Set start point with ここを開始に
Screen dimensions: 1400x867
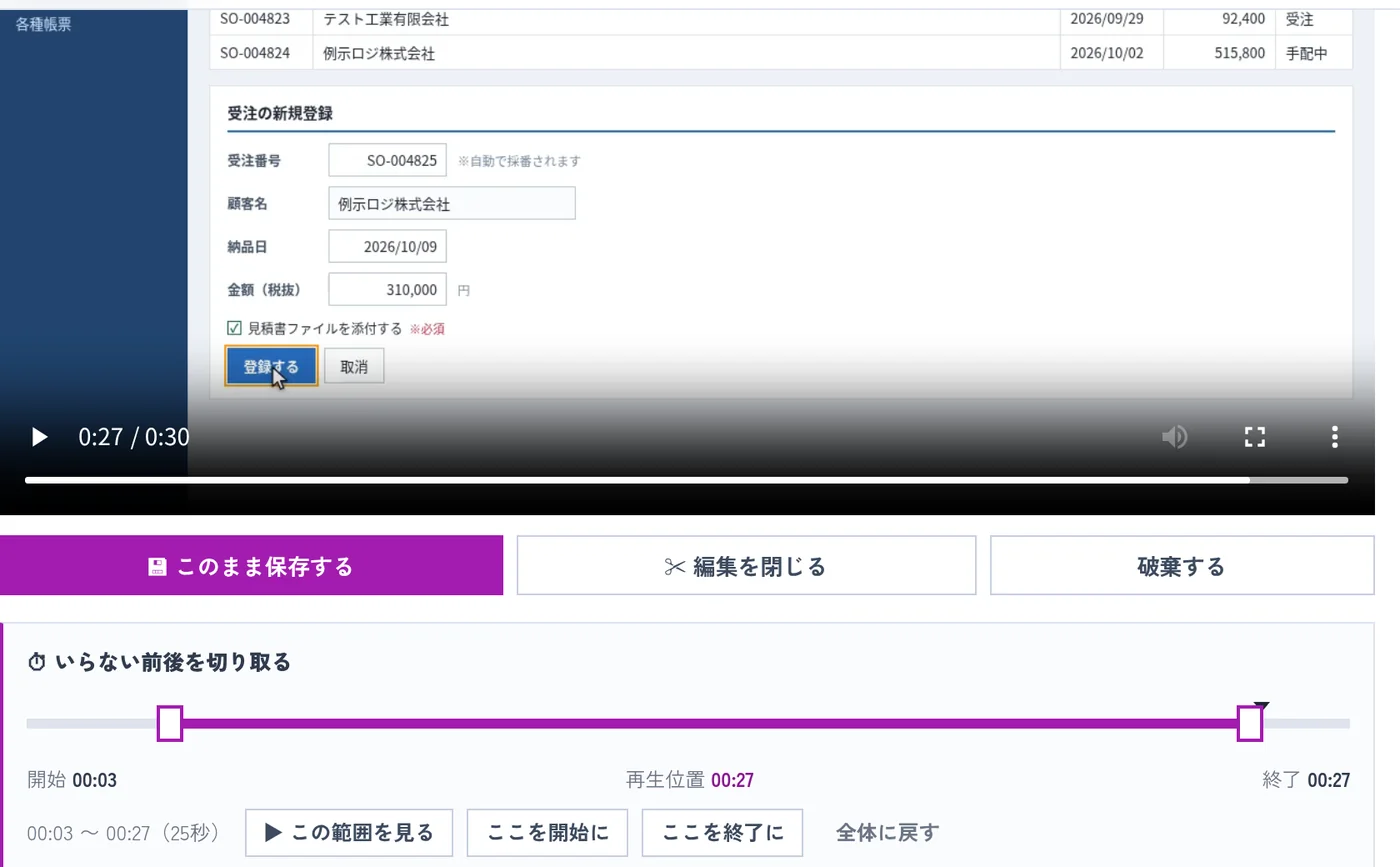[x=547, y=832]
